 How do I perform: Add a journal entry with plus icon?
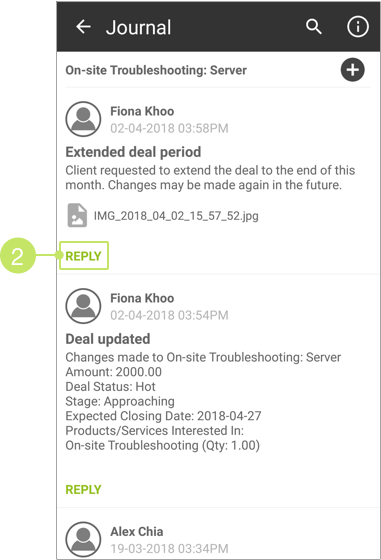[352, 70]
